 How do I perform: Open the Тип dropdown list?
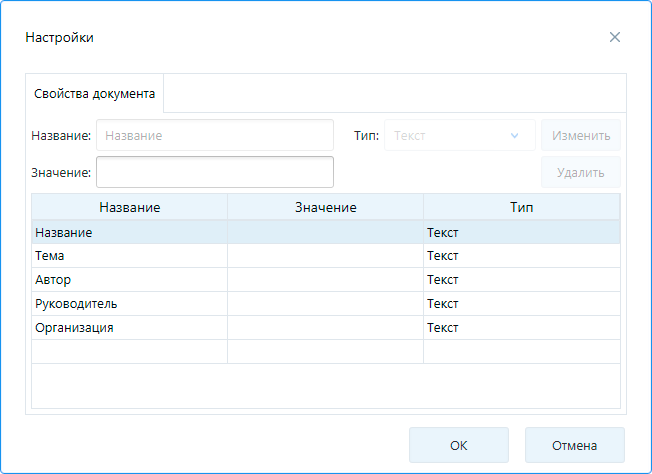pos(459,135)
